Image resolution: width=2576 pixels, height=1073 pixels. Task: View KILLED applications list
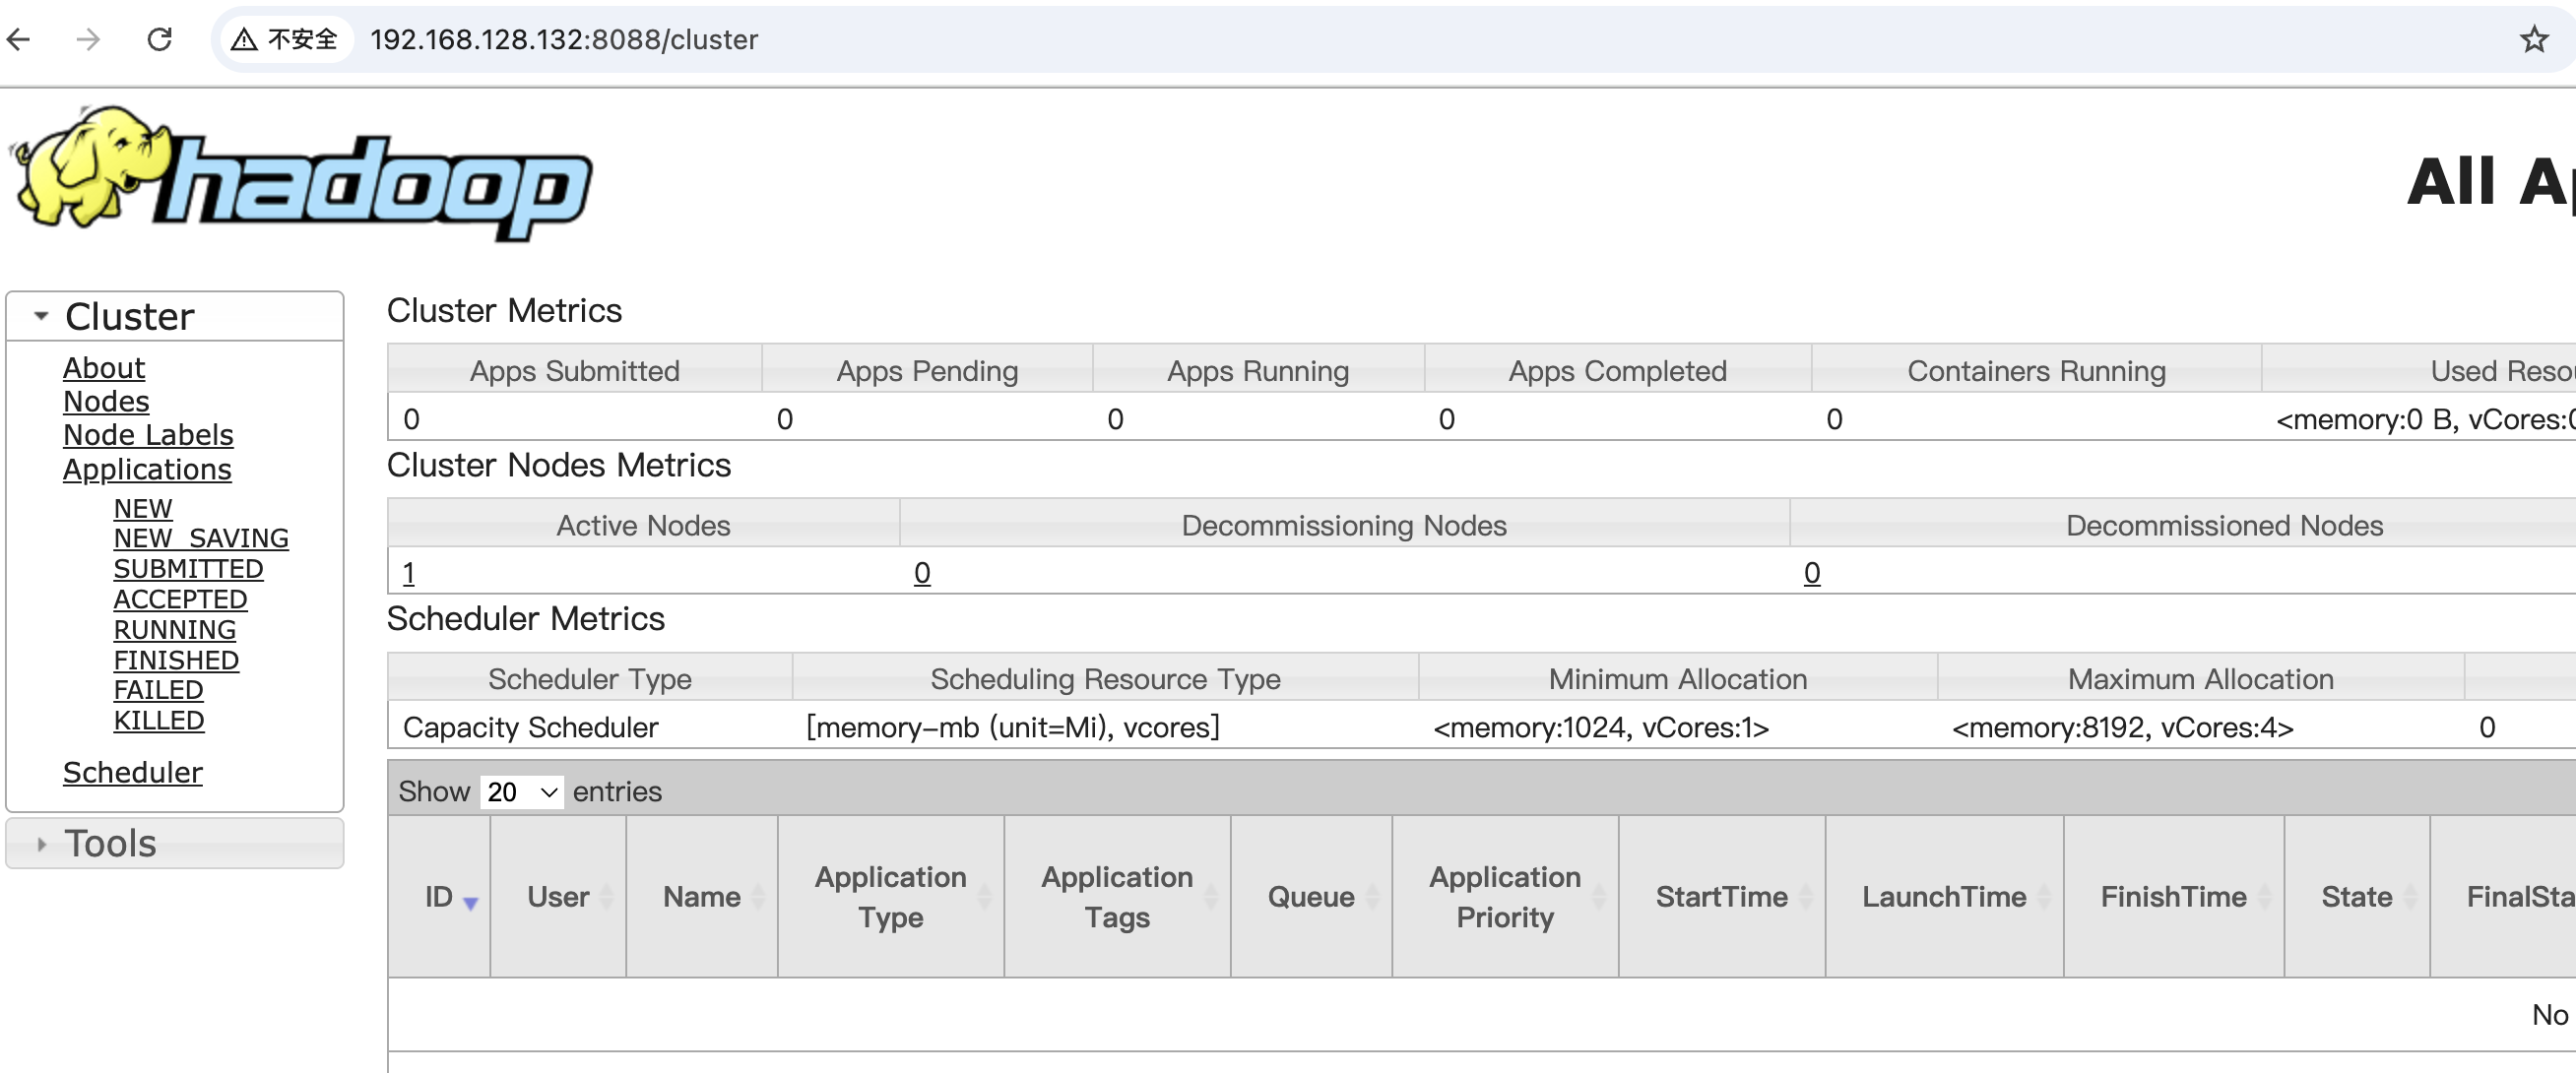pyautogui.click(x=158, y=720)
